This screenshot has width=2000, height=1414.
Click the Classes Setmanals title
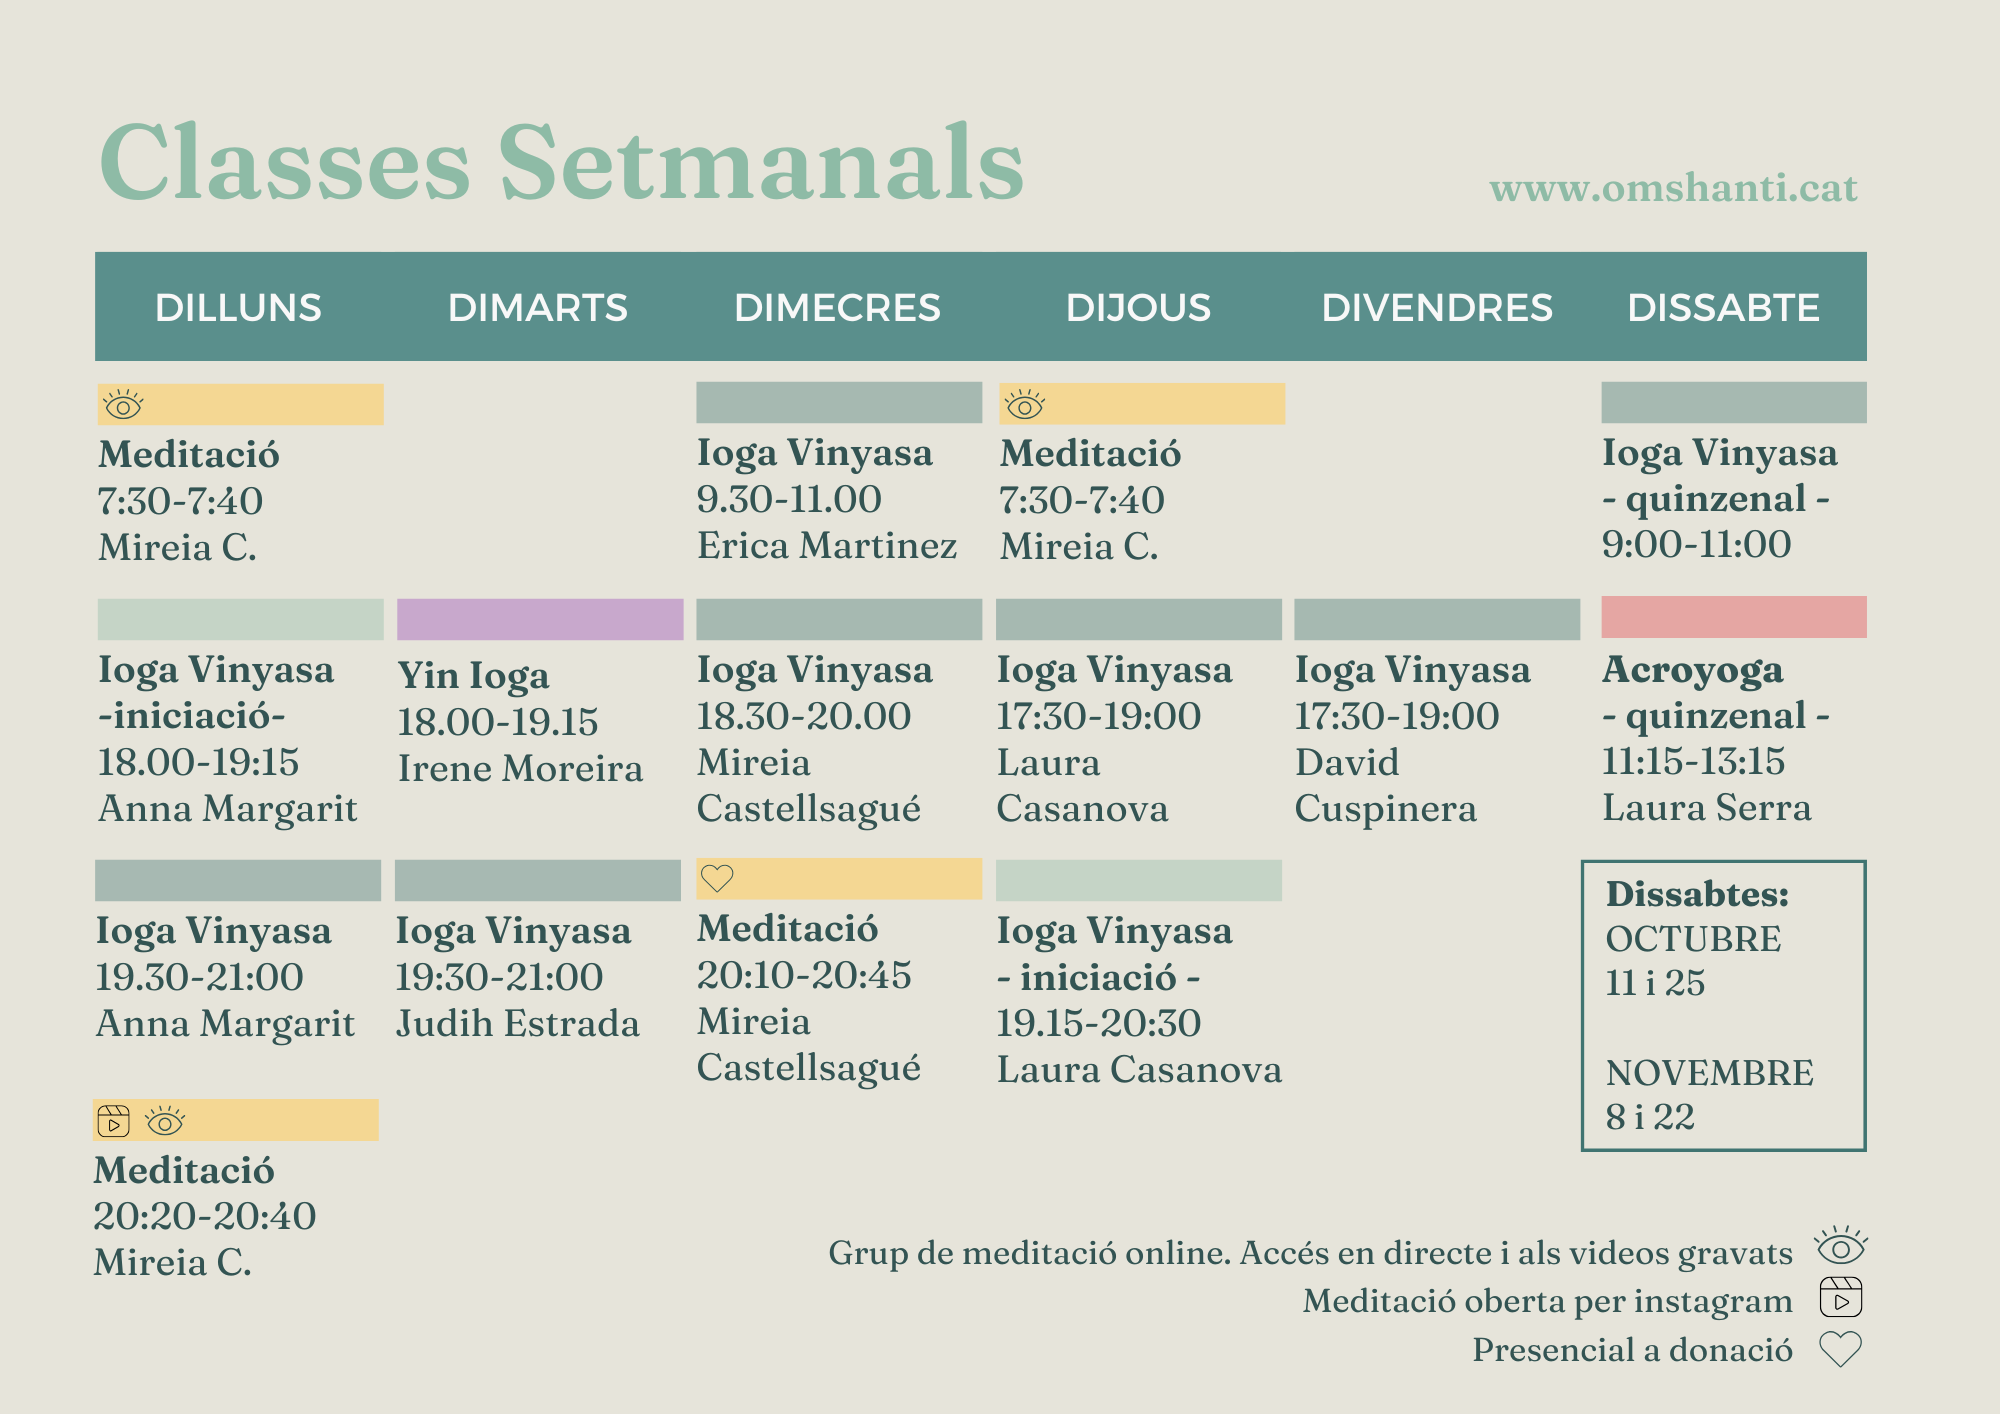coord(561,164)
